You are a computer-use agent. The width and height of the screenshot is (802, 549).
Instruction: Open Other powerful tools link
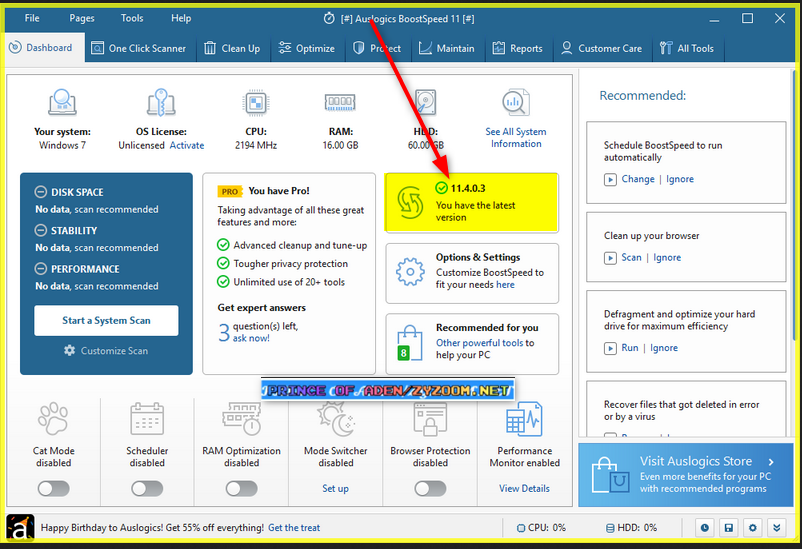(x=479, y=343)
